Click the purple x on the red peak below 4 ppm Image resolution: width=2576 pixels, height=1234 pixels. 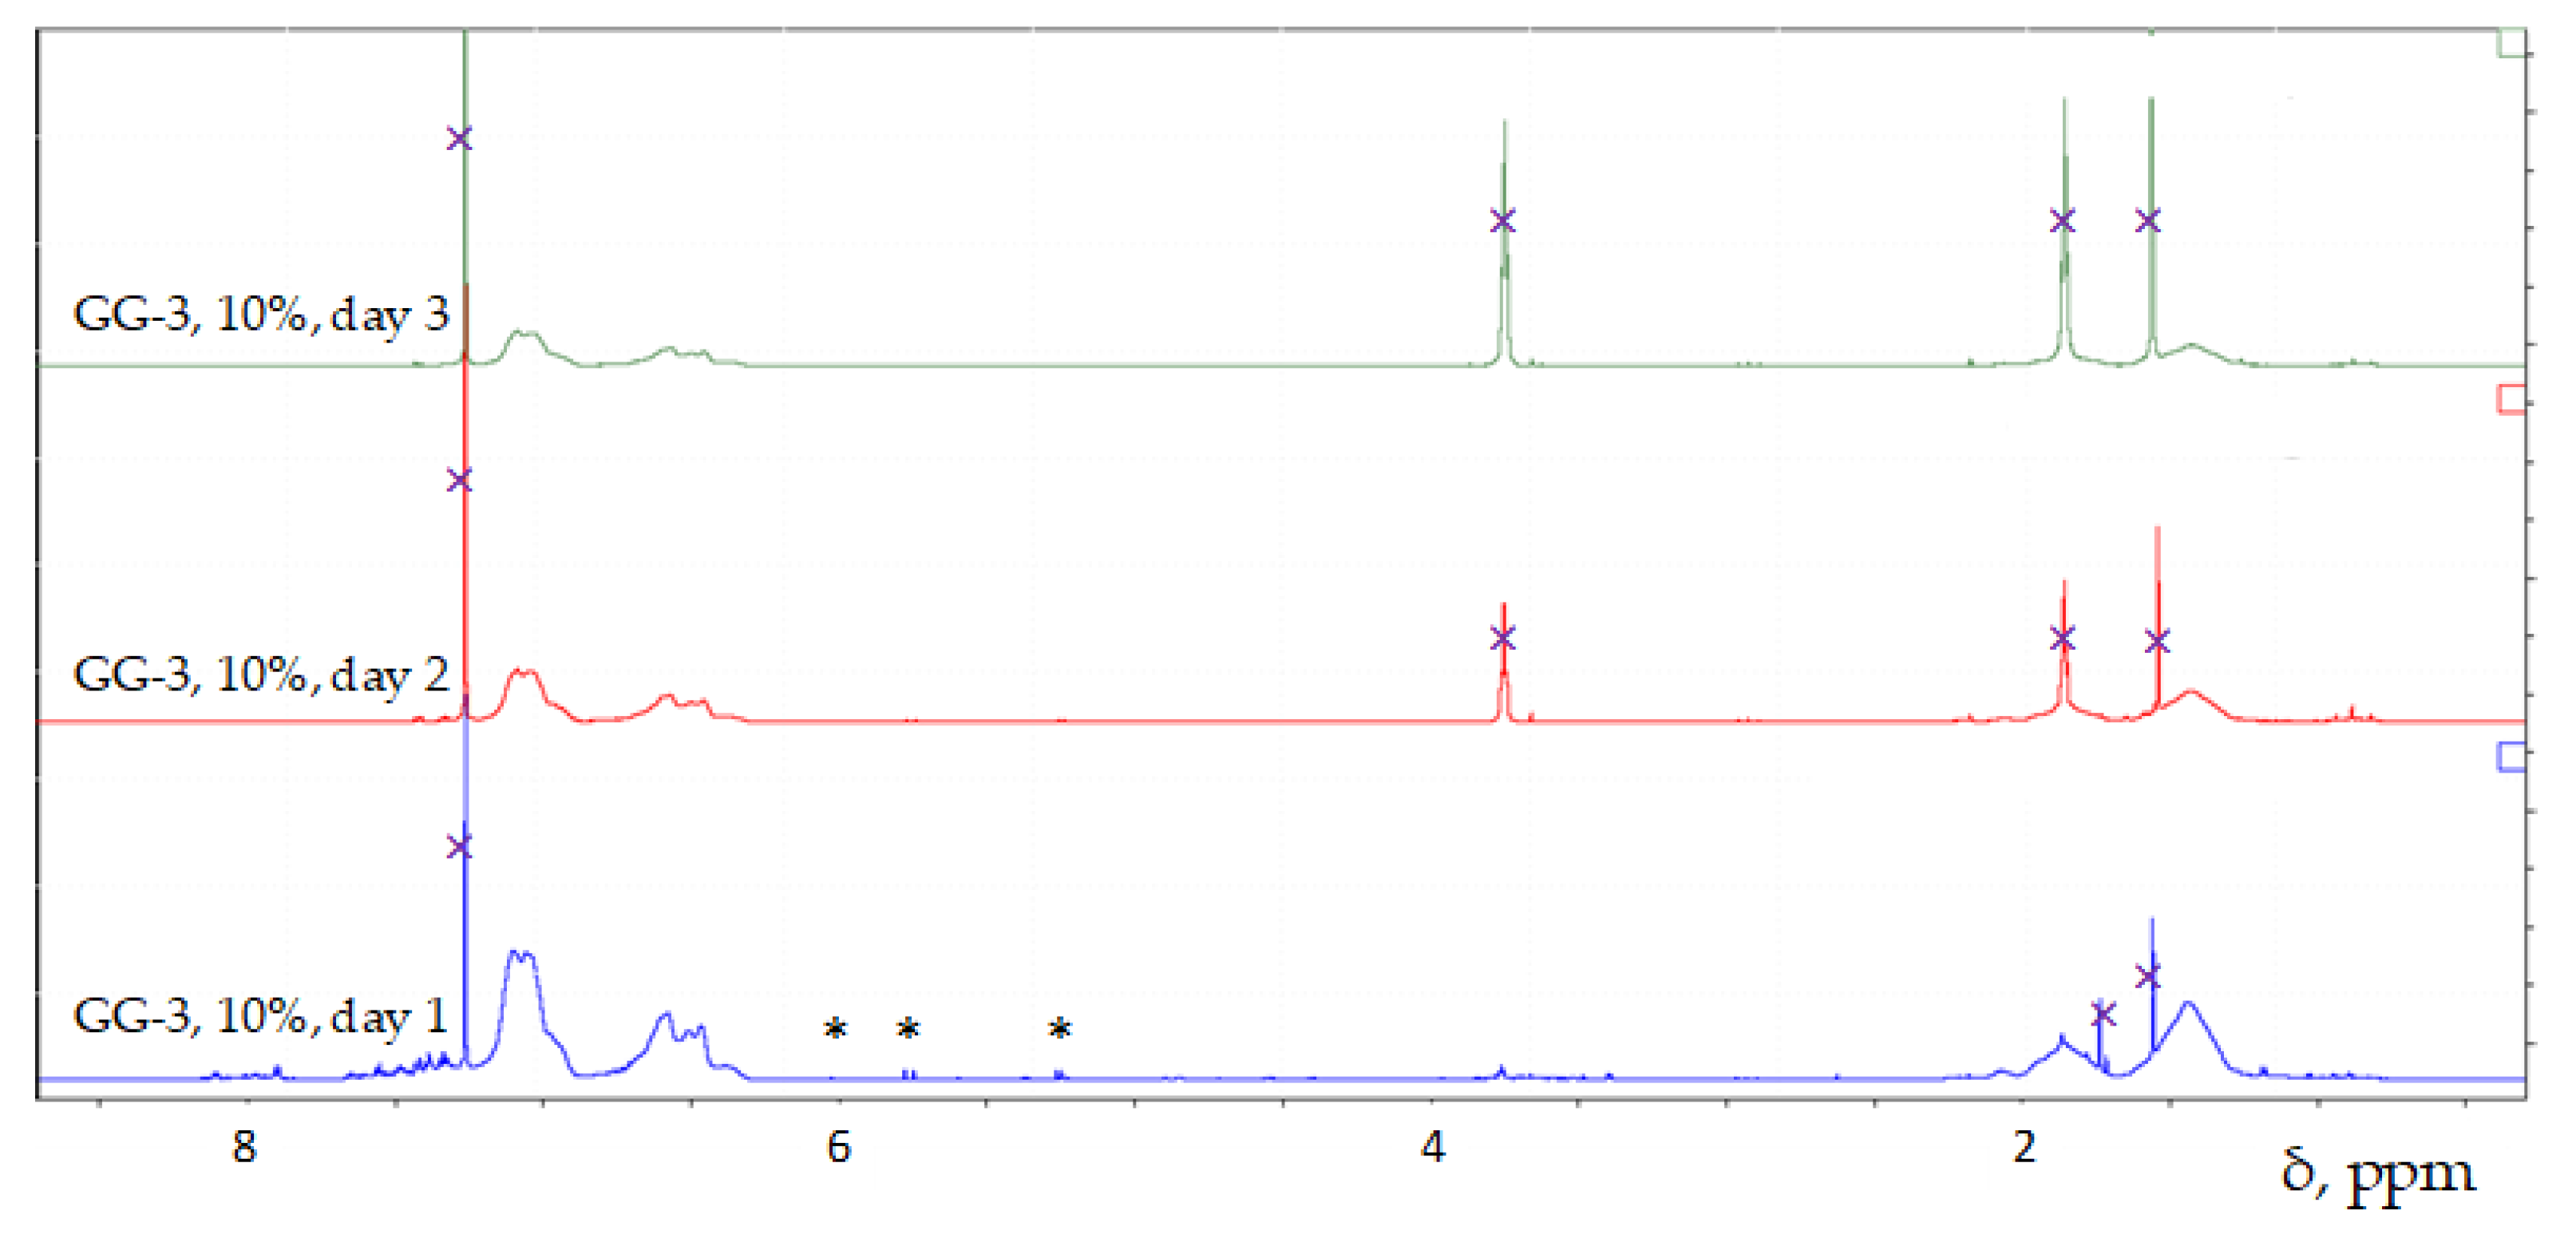click(x=1502, y=638)
